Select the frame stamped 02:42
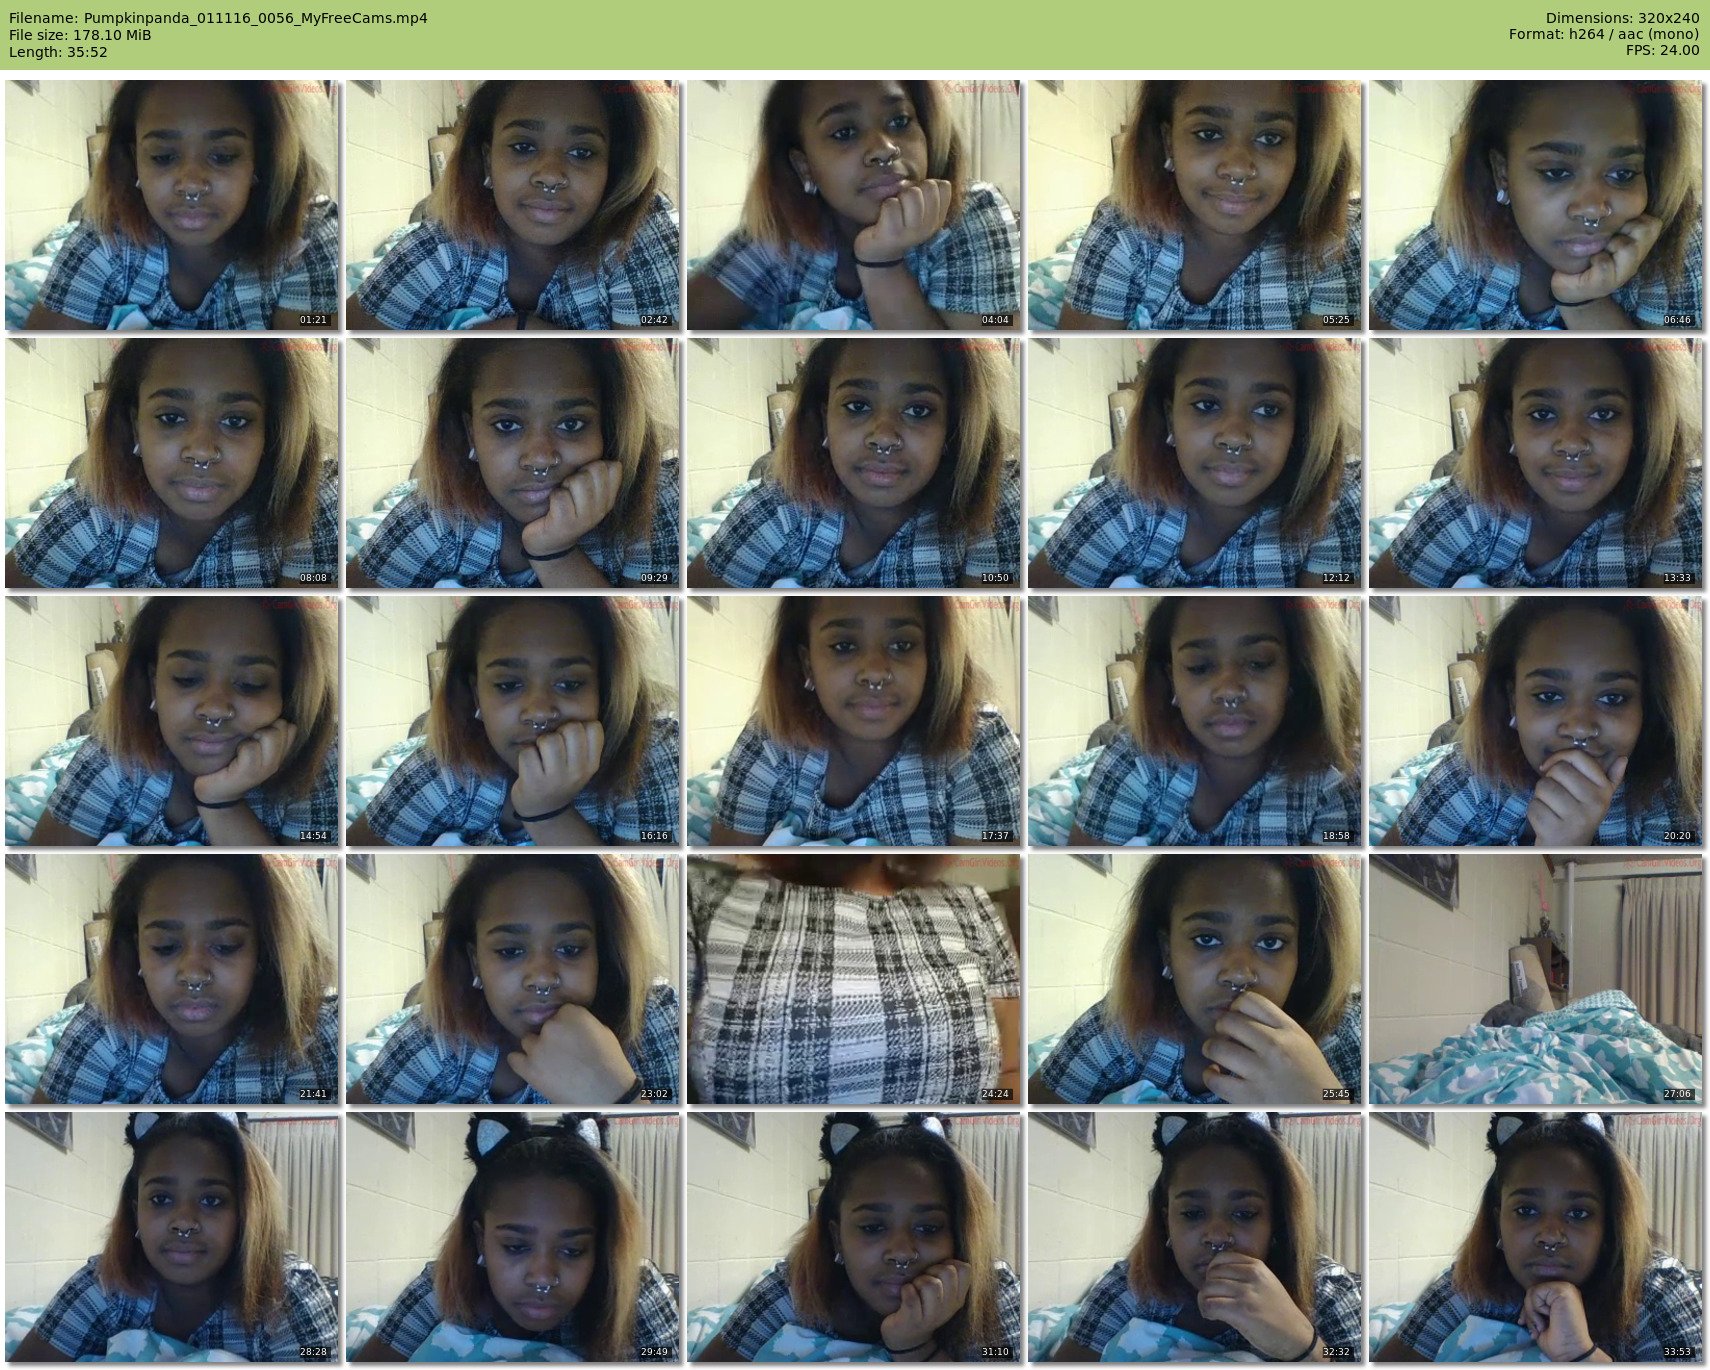1710x1370 pixels. point(513,205)
